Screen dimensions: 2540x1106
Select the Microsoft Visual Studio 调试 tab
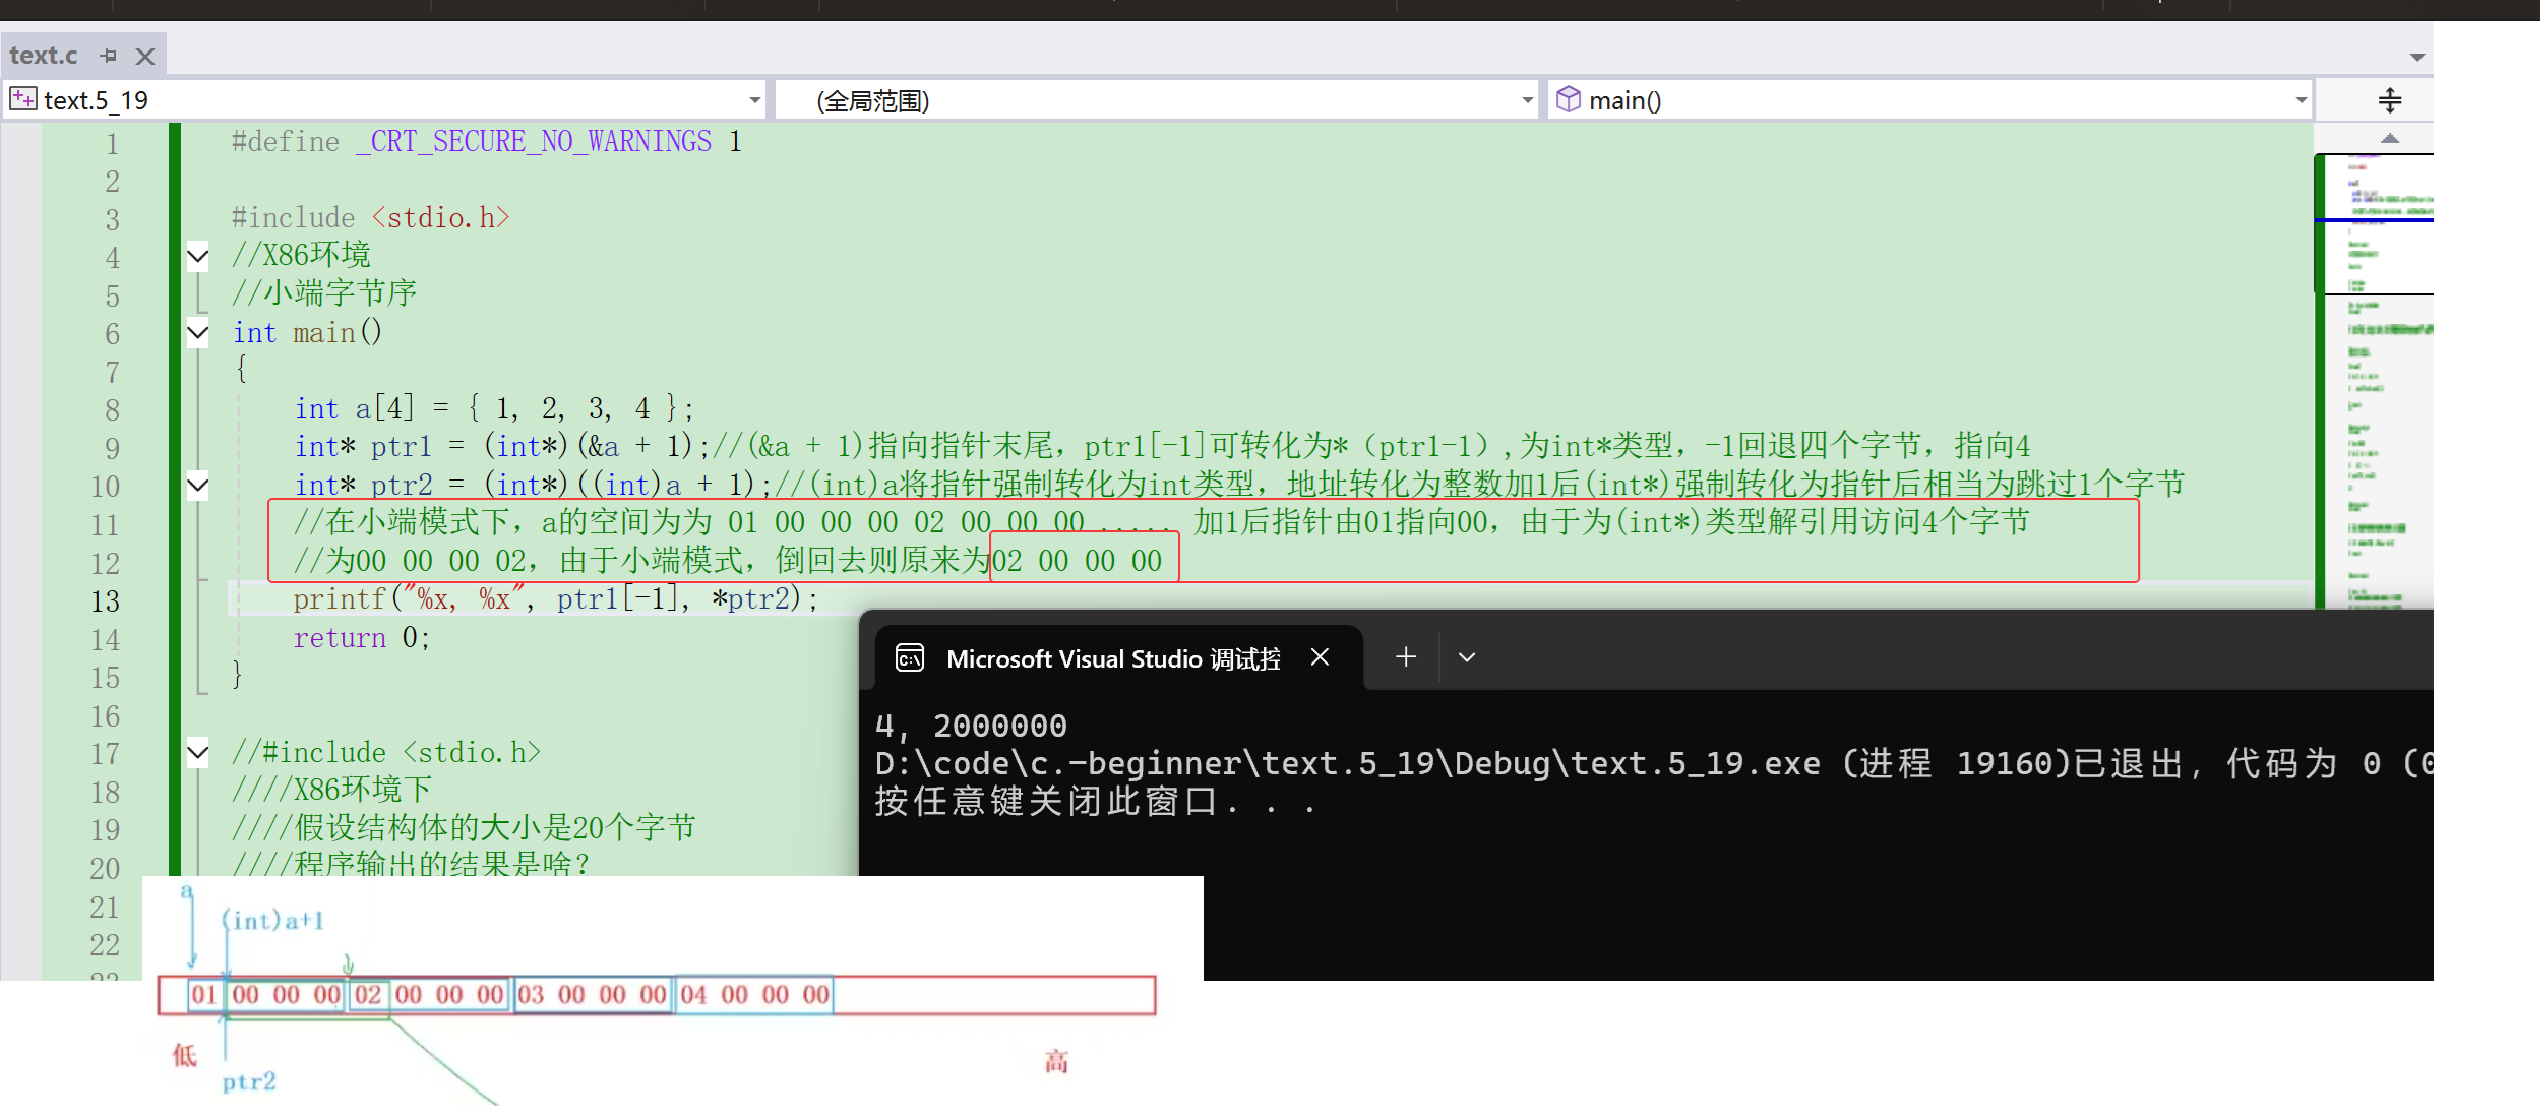click(1112, 659)
